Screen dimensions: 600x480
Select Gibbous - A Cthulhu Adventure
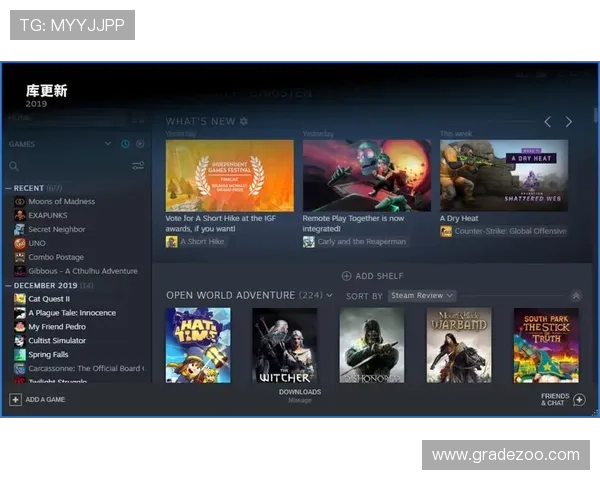83,271
